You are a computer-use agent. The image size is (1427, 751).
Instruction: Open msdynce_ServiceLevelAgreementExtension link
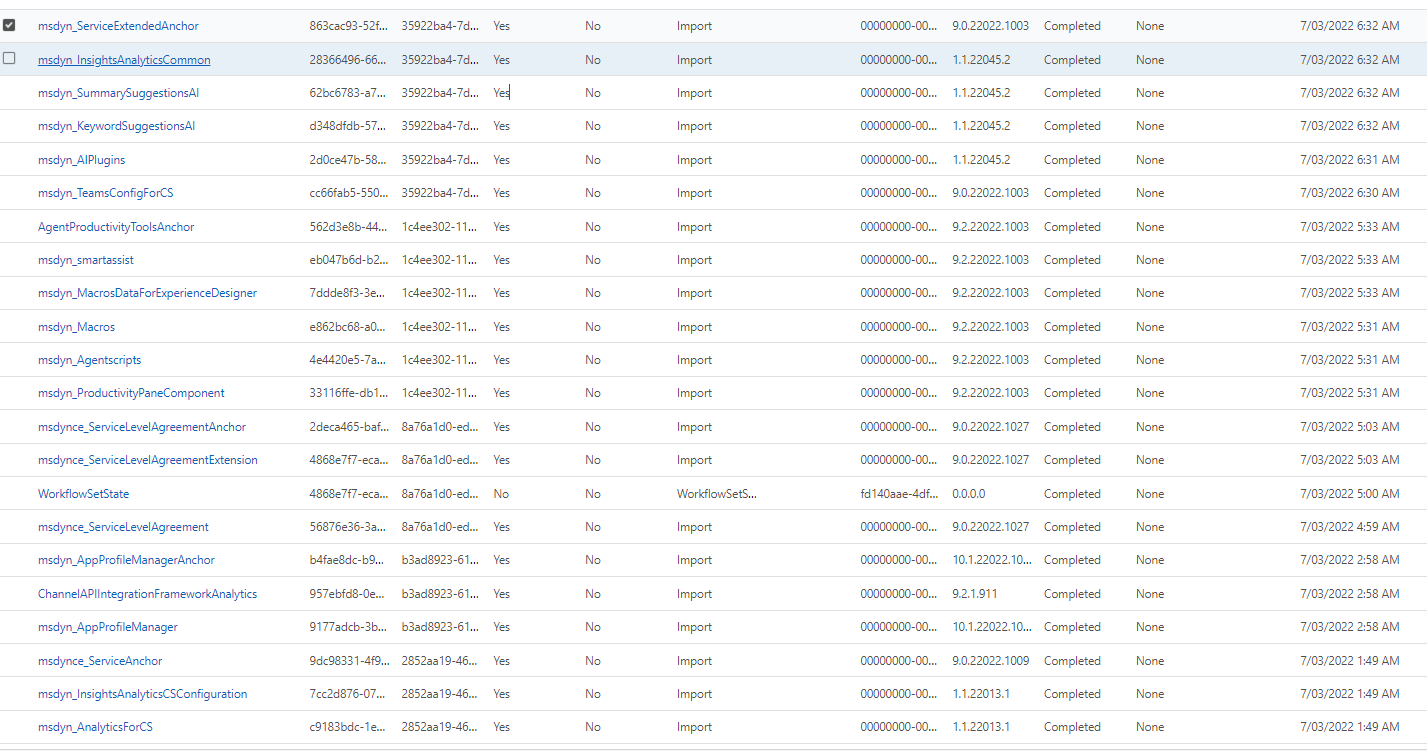click(148, 460)
